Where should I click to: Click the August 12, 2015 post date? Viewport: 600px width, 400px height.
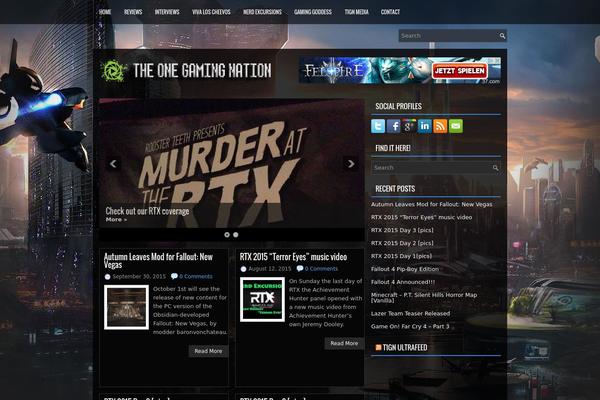pos(269,269)
